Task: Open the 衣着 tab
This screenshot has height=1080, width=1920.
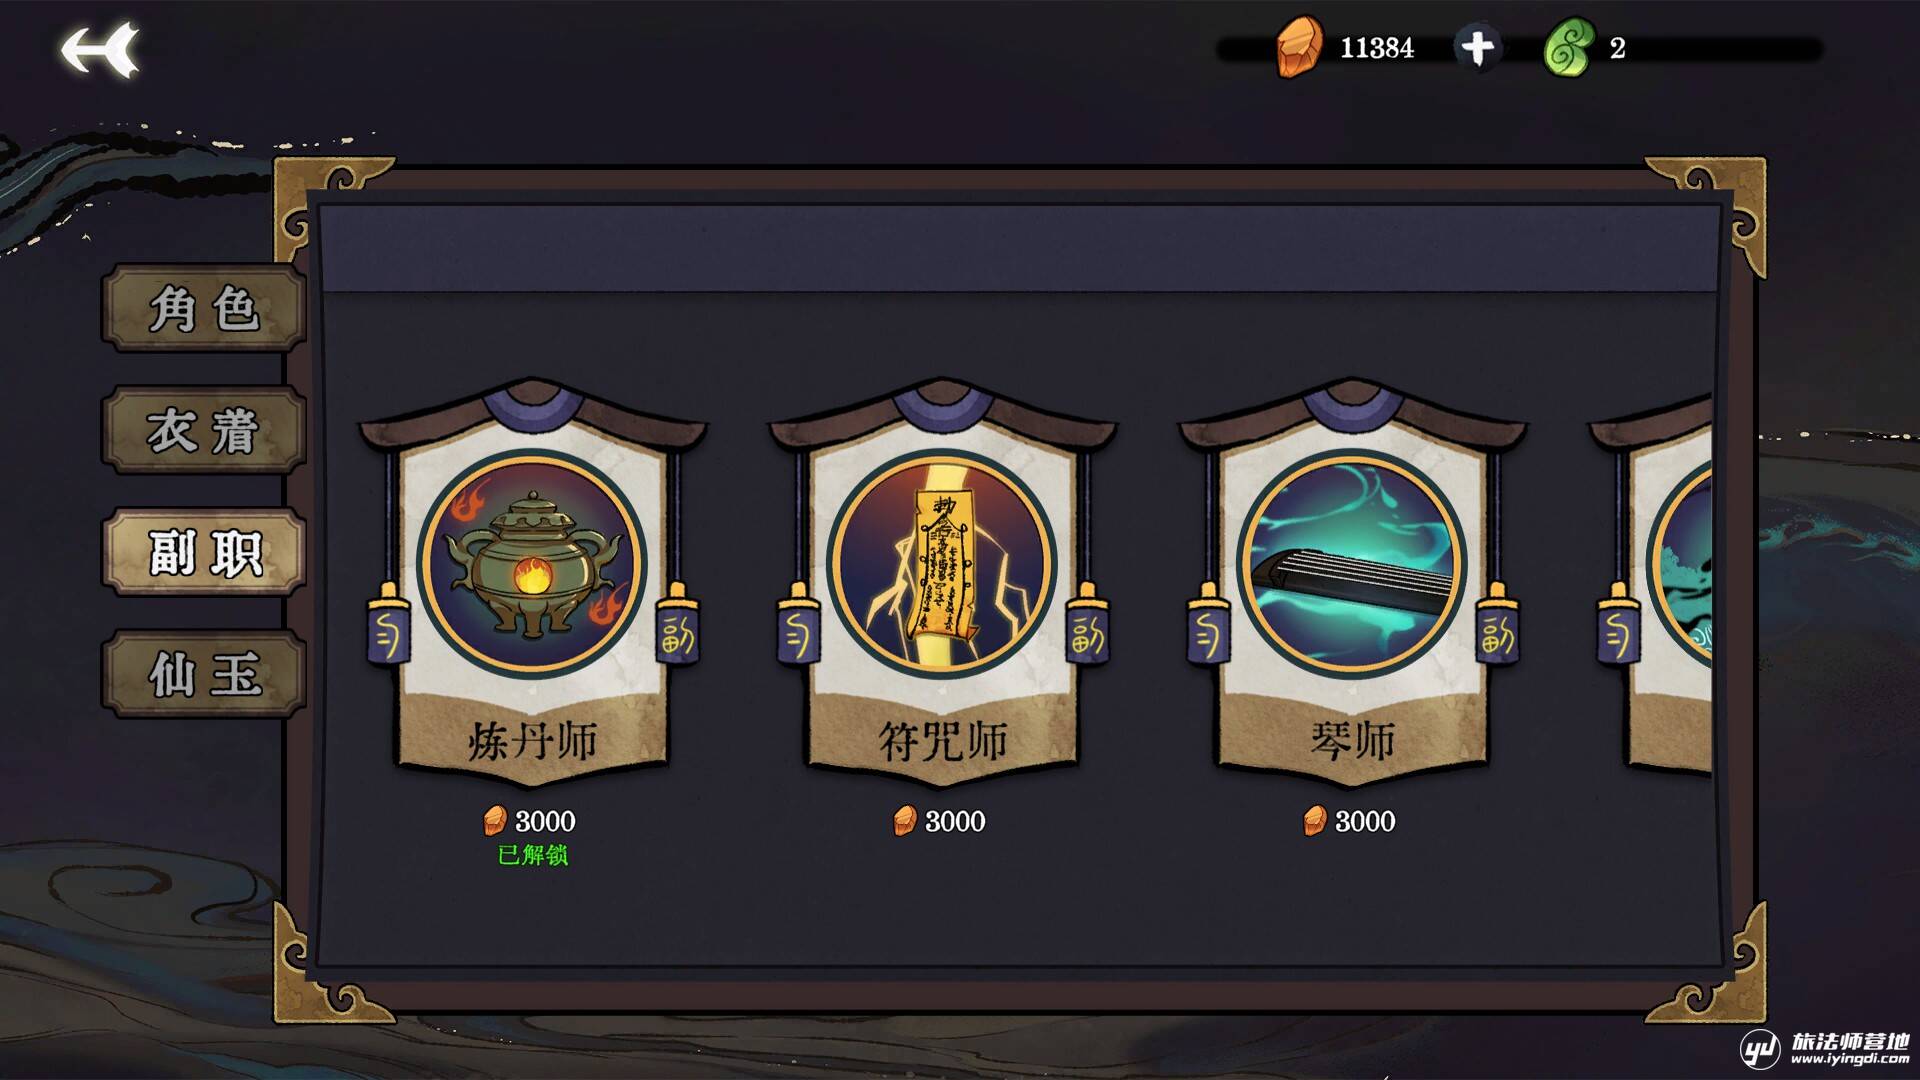Action: (204, 430)
